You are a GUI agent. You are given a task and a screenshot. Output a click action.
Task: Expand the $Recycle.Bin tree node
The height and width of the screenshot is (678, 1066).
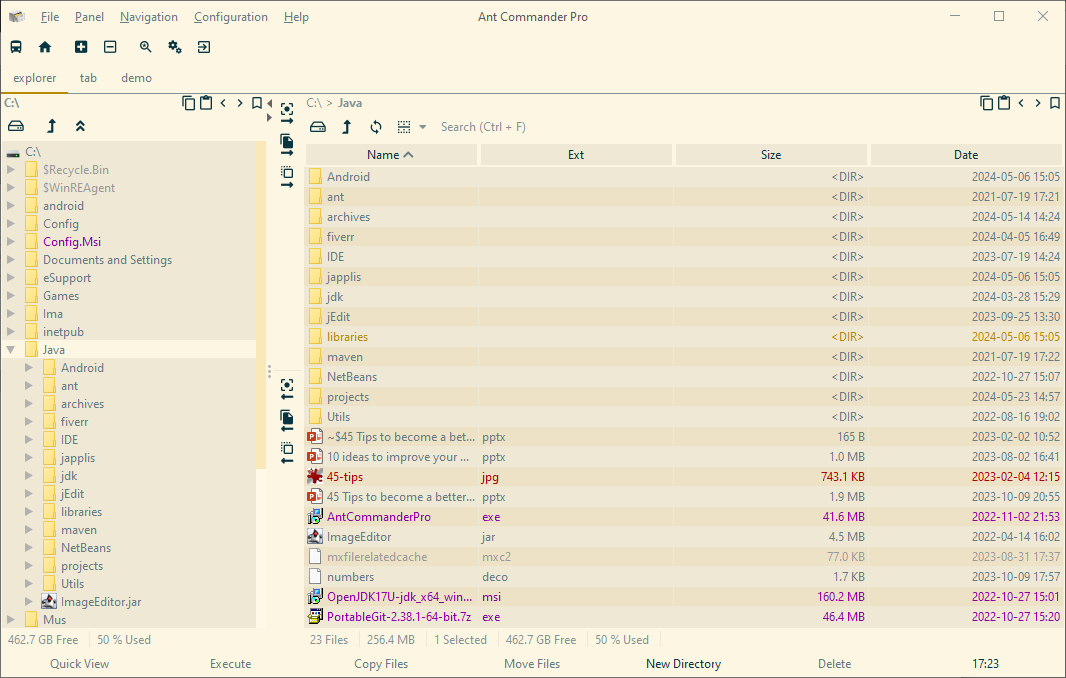point(11,169)
